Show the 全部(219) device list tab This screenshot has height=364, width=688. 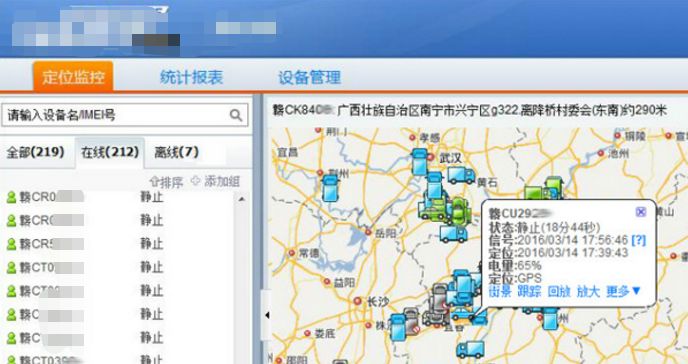(x=36, y=152)
